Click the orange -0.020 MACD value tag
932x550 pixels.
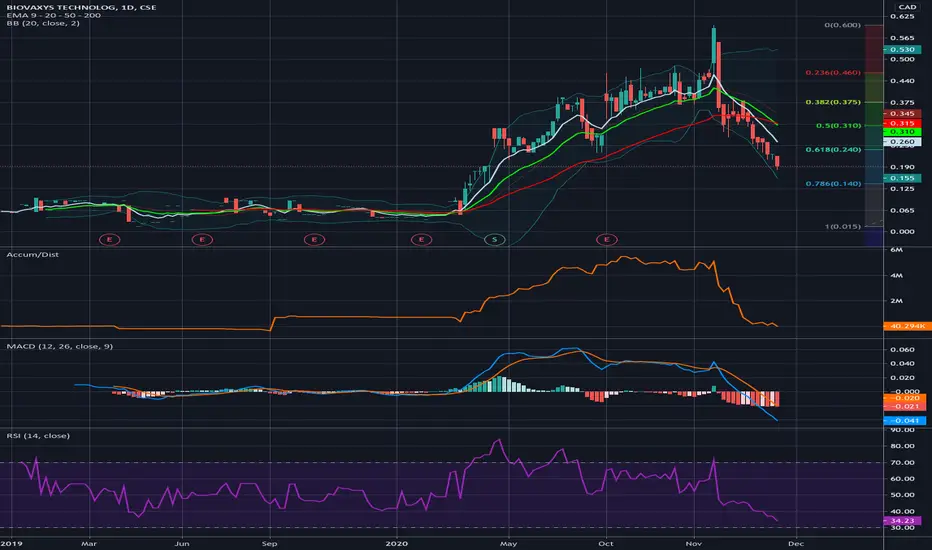coord(905,398)
